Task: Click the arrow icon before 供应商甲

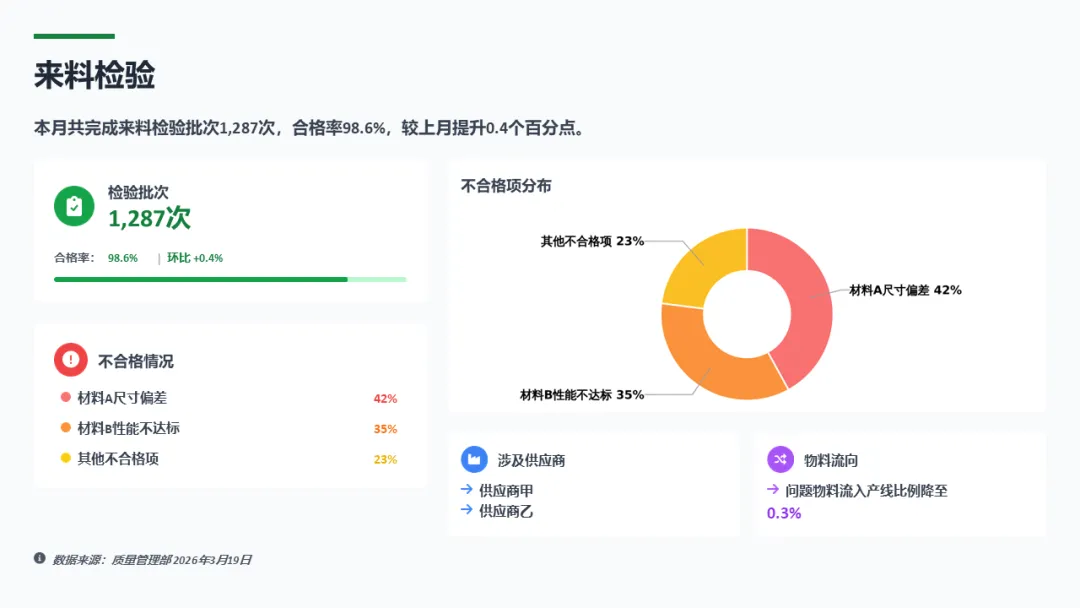Action: tap(466, 489)
